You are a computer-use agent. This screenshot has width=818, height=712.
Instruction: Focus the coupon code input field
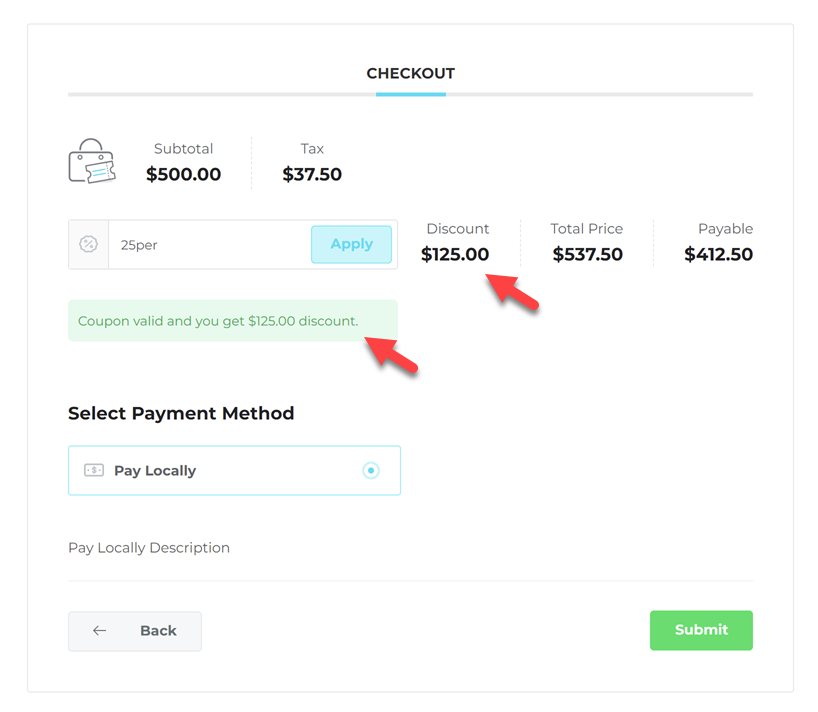tap(210, 245)
